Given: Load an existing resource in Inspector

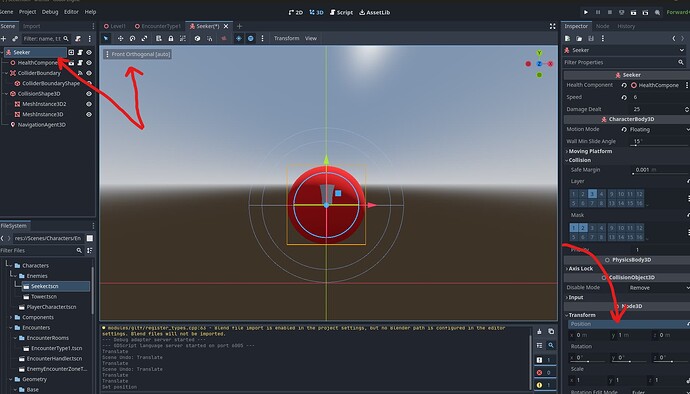Looking at the screenshot, I should (x=579, y=39).
